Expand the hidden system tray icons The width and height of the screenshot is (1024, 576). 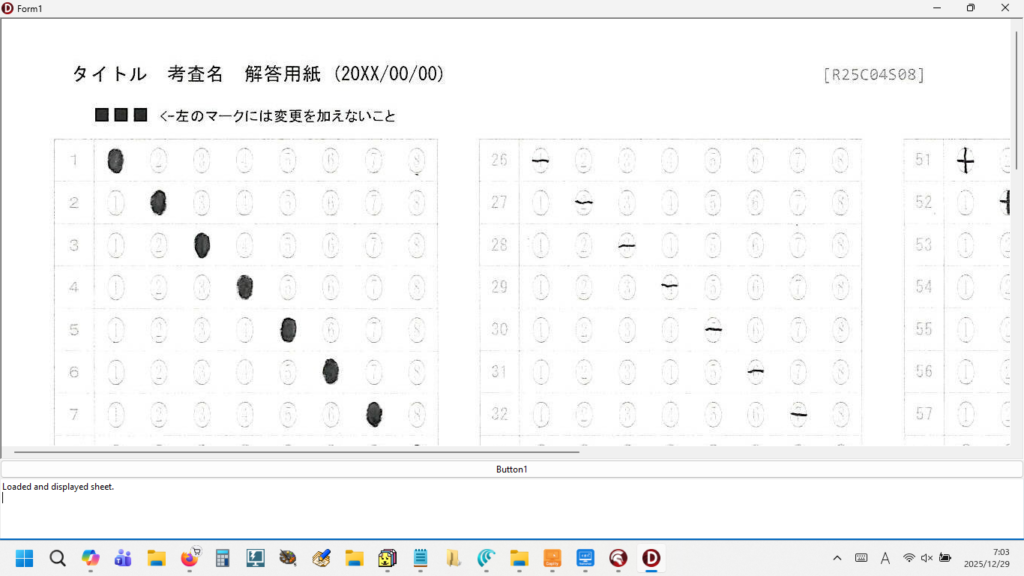pos(837,558)
